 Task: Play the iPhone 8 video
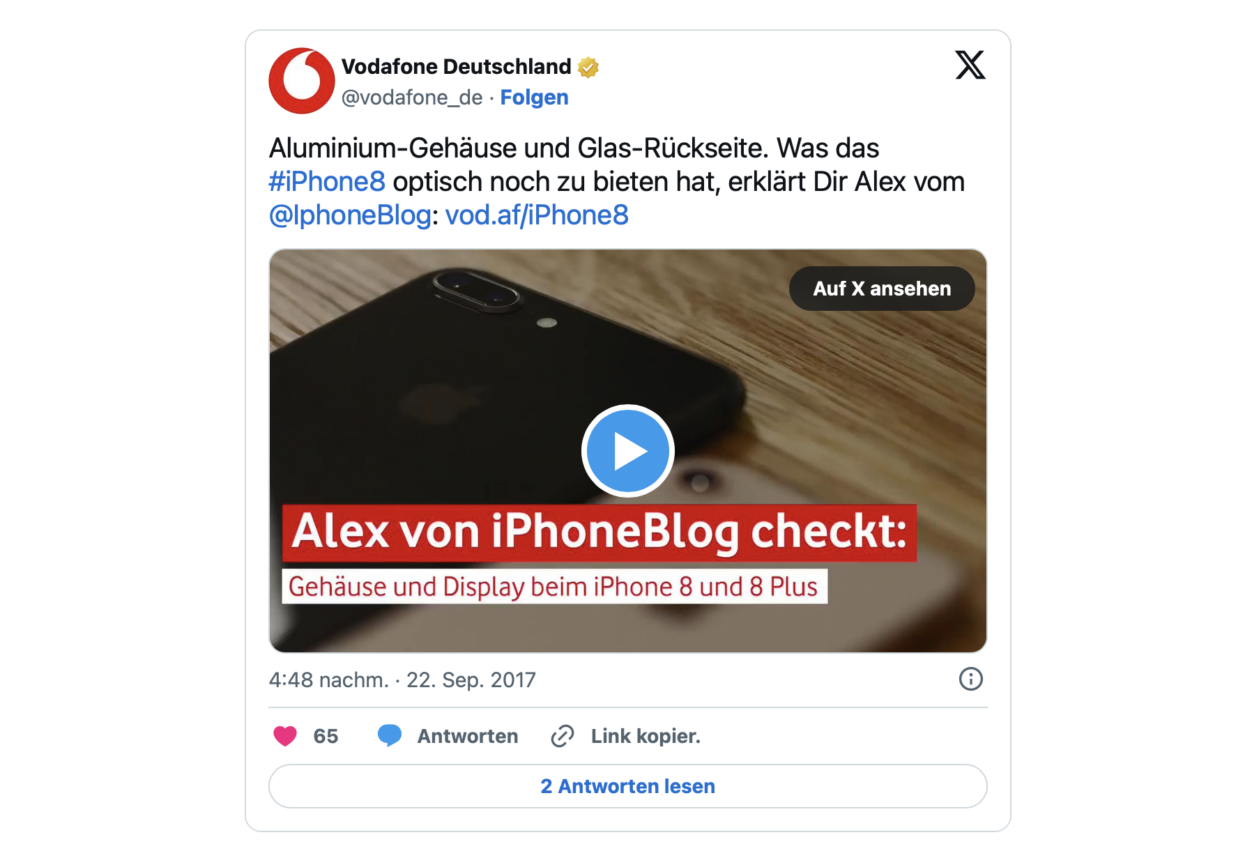pos(628,451)
